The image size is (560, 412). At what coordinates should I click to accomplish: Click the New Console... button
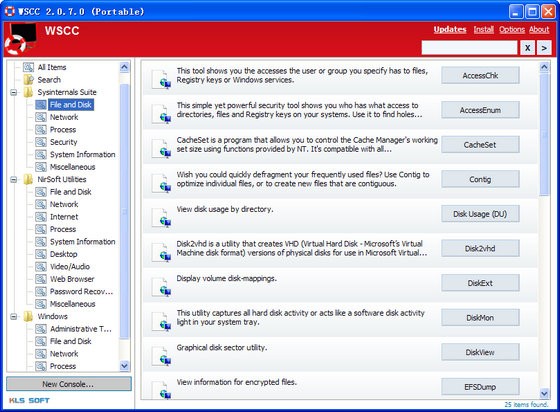tap(69, 384)
